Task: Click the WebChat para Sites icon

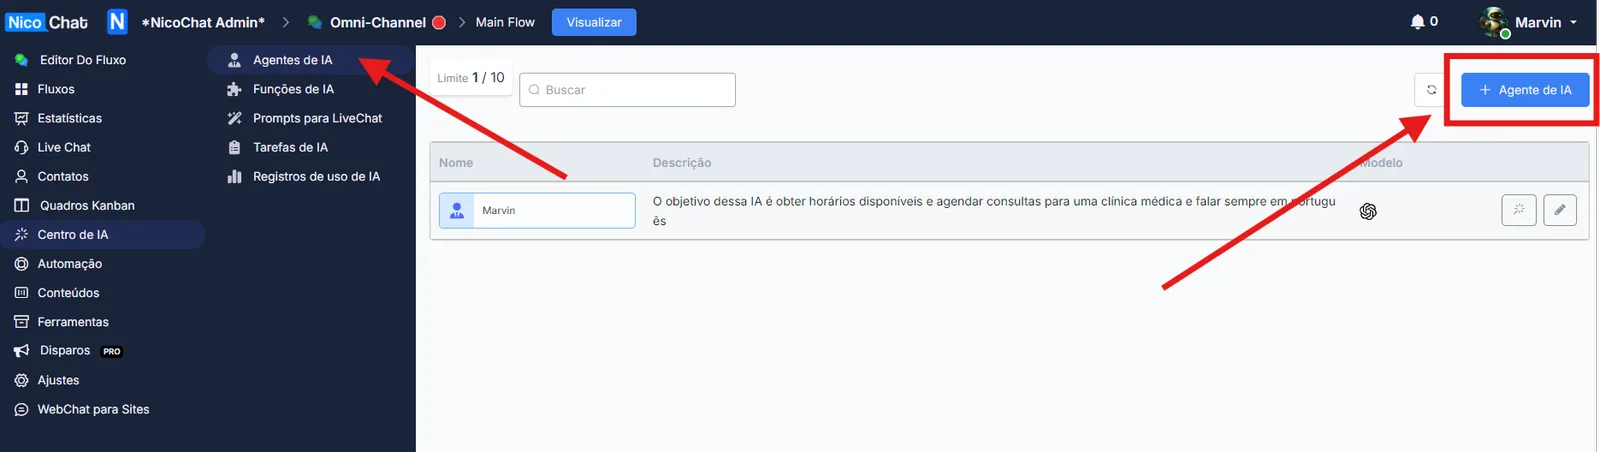Action: click(x=22, y=409)
